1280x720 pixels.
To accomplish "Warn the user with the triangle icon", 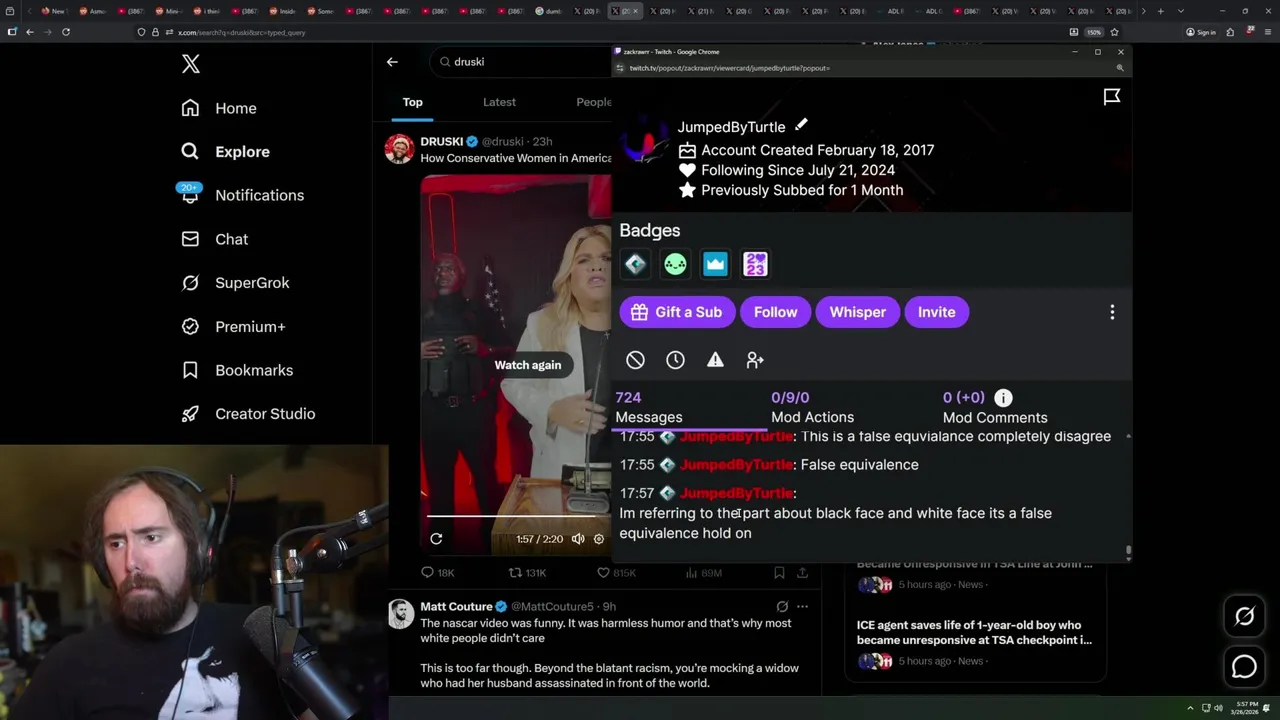I will pos(715,360).
